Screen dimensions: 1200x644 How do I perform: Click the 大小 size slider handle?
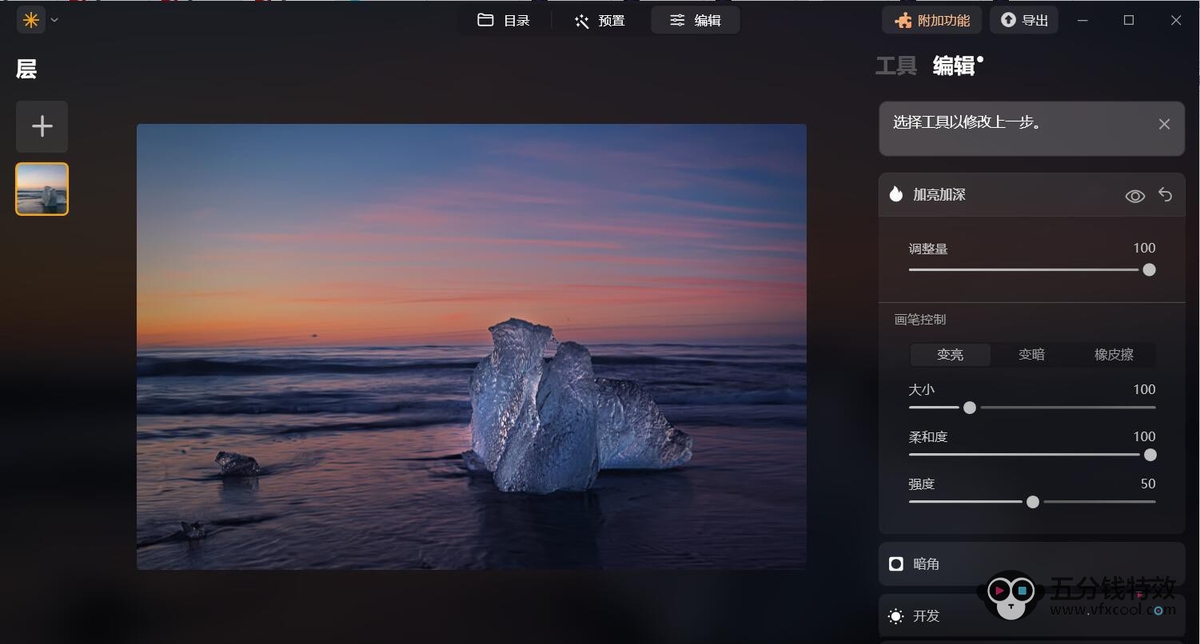point(969,407)
